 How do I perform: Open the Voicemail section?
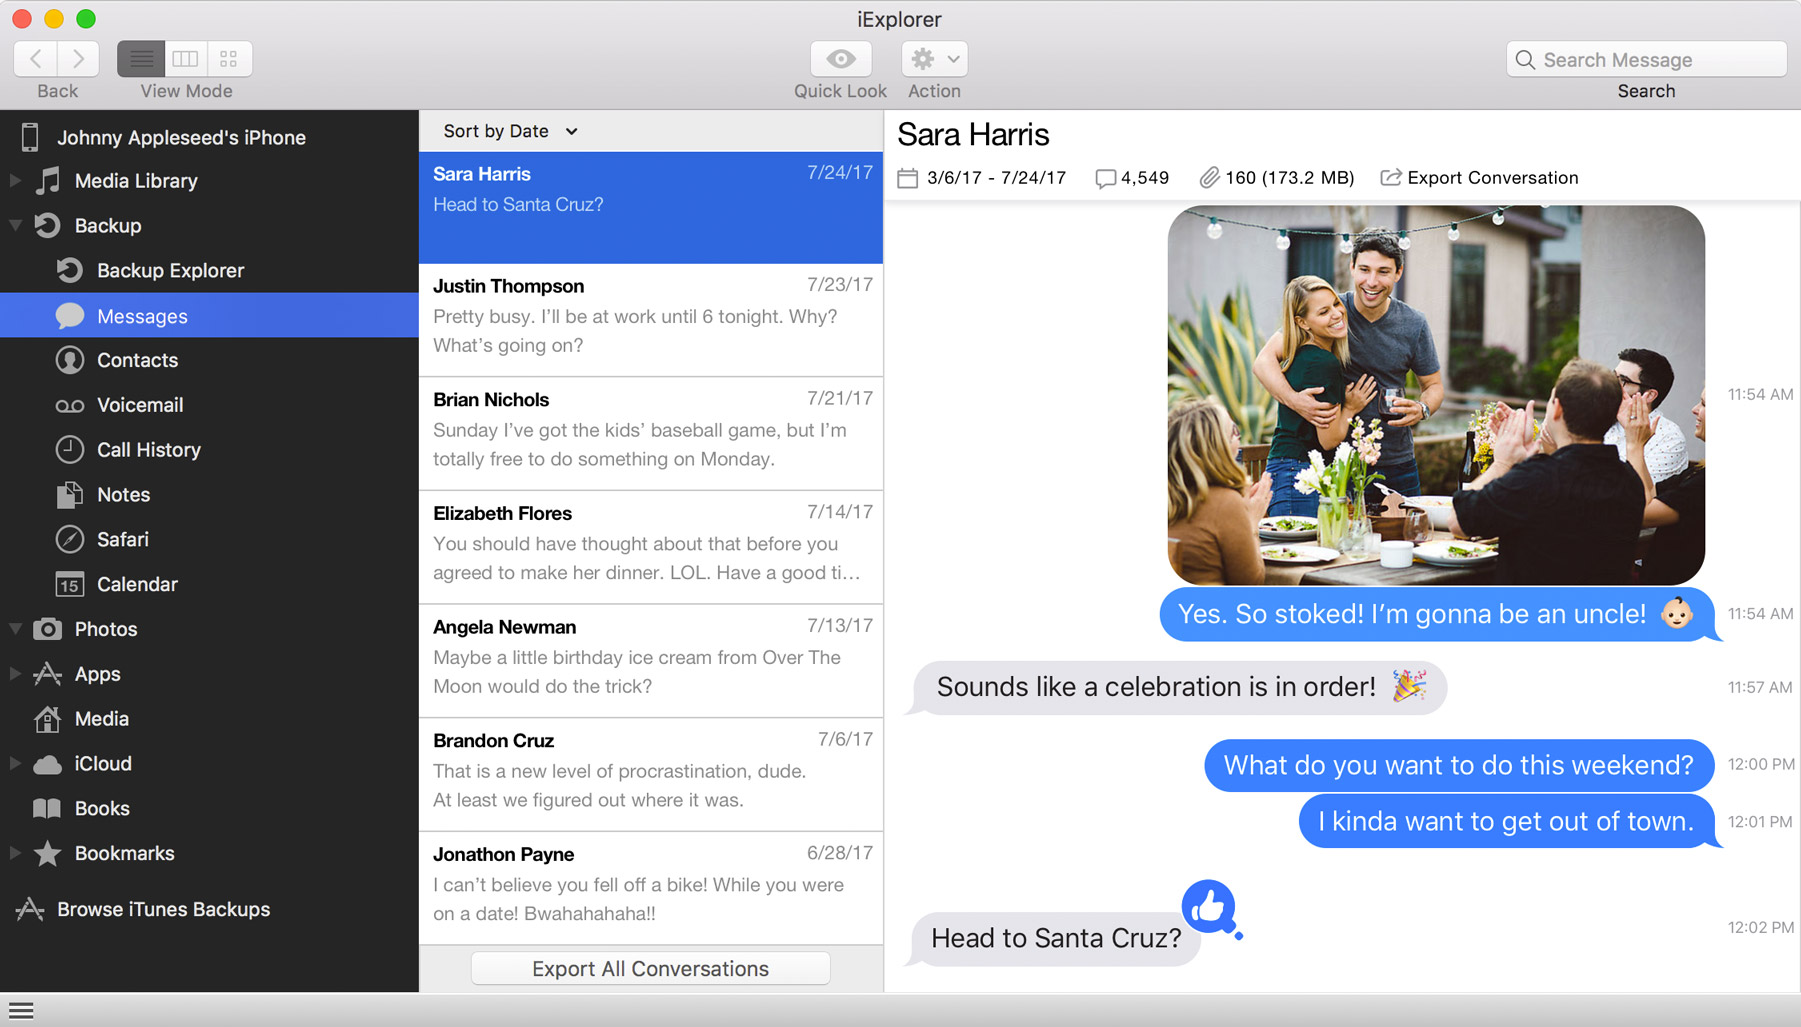tap(139, 405)
